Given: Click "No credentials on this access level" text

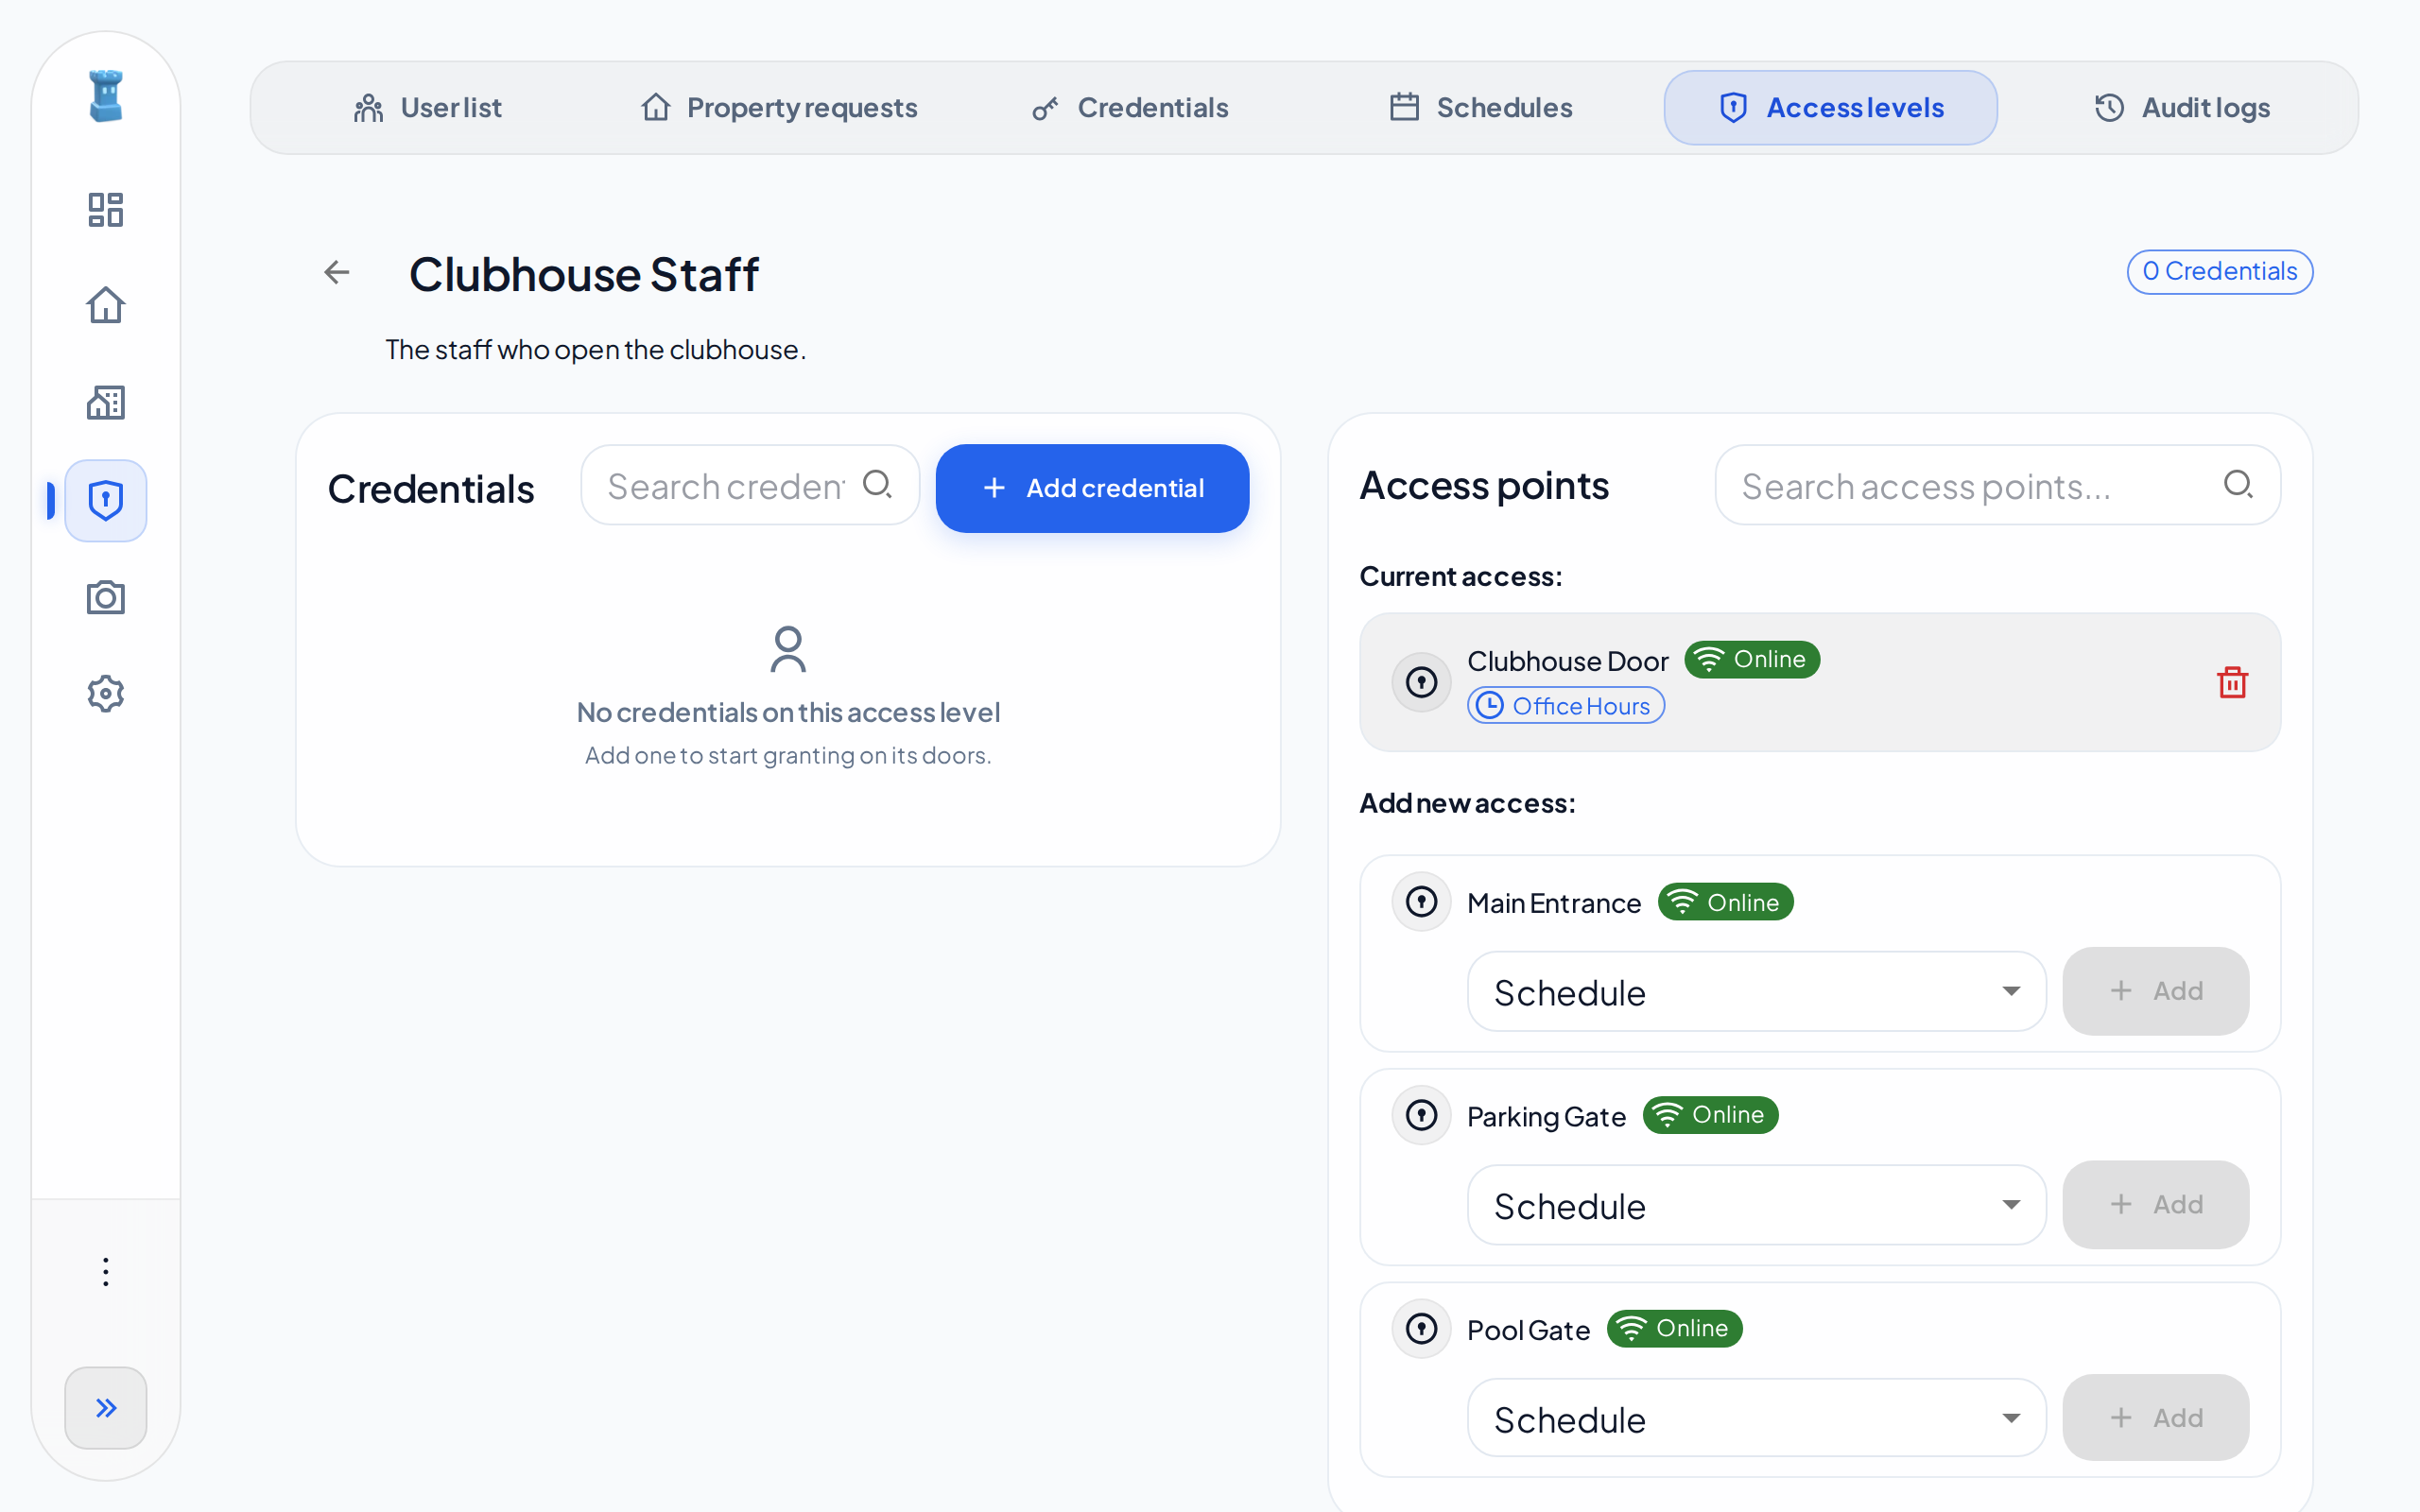Looking at the screenshot, I should pyautogui.click(x=788, y=712).
